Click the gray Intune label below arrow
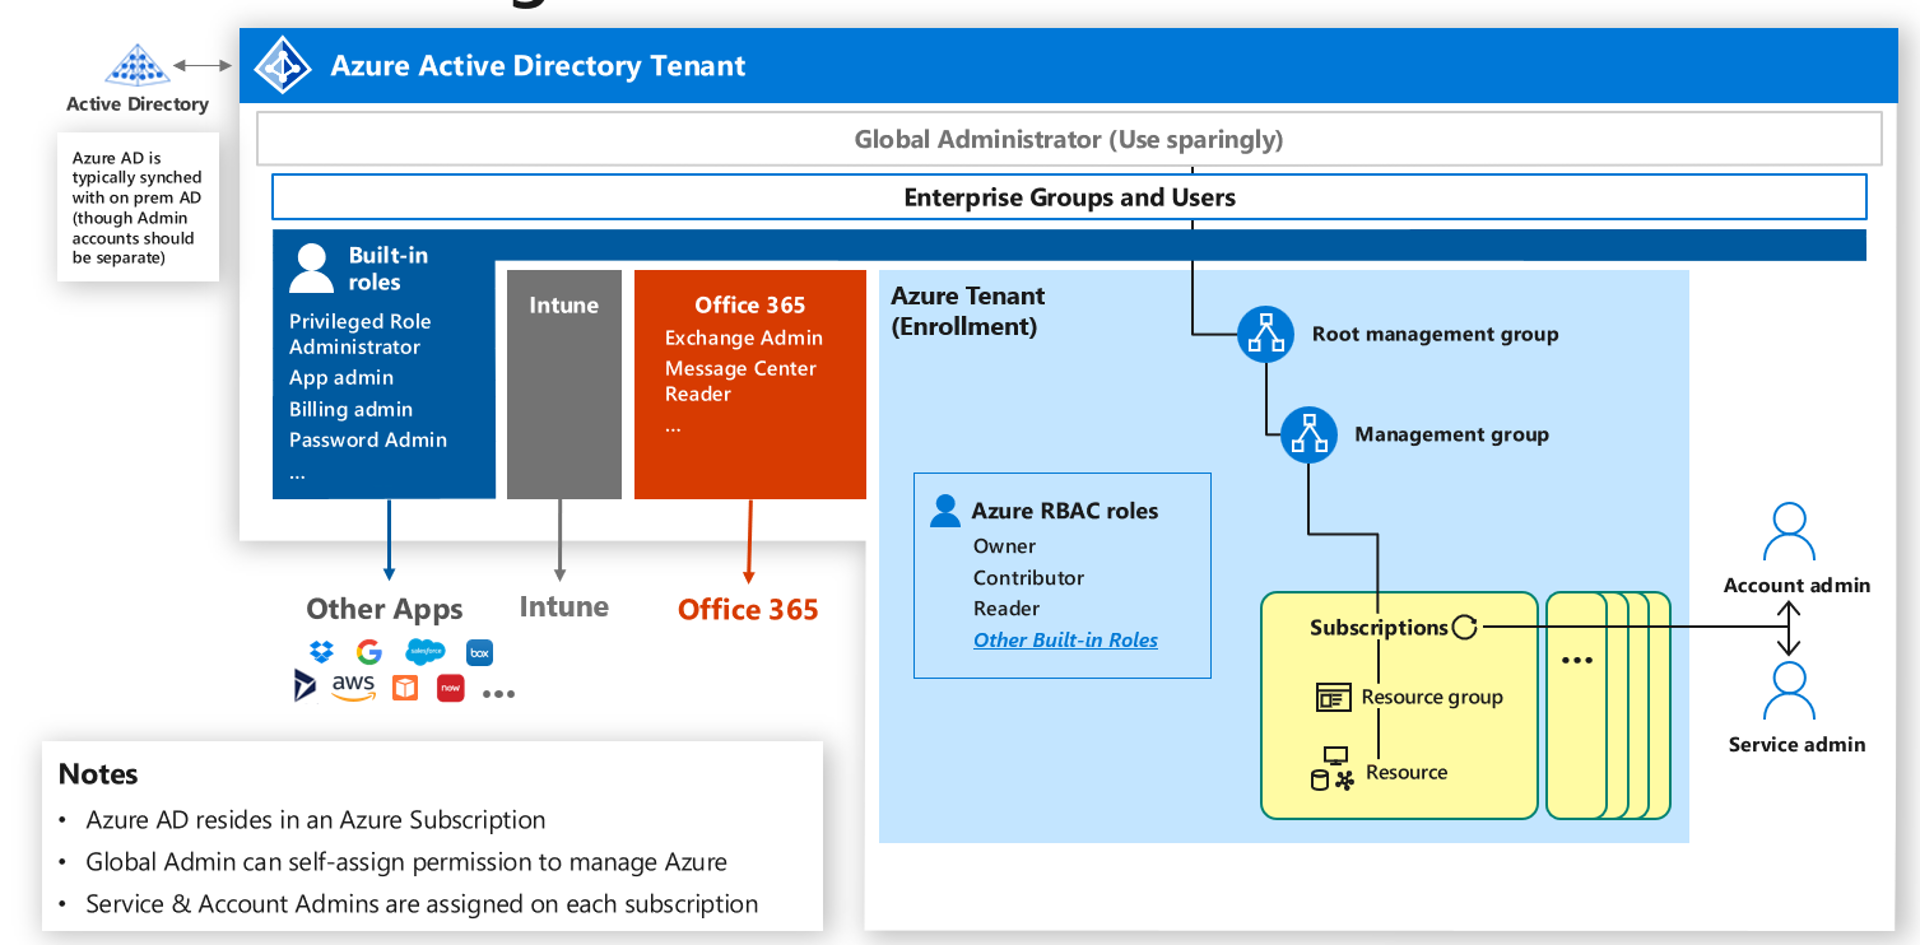1920x945 pixels. (564, 607)
